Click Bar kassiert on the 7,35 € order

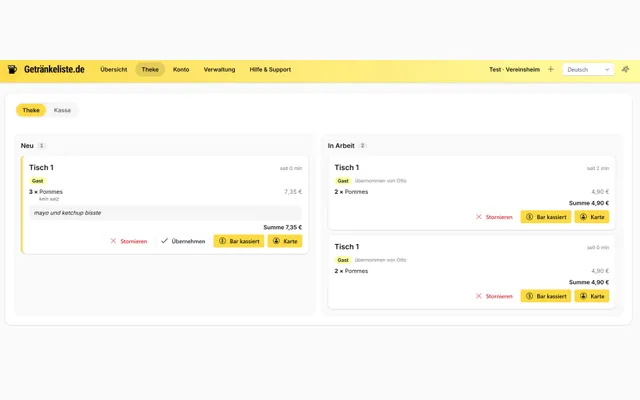(239, 241)
